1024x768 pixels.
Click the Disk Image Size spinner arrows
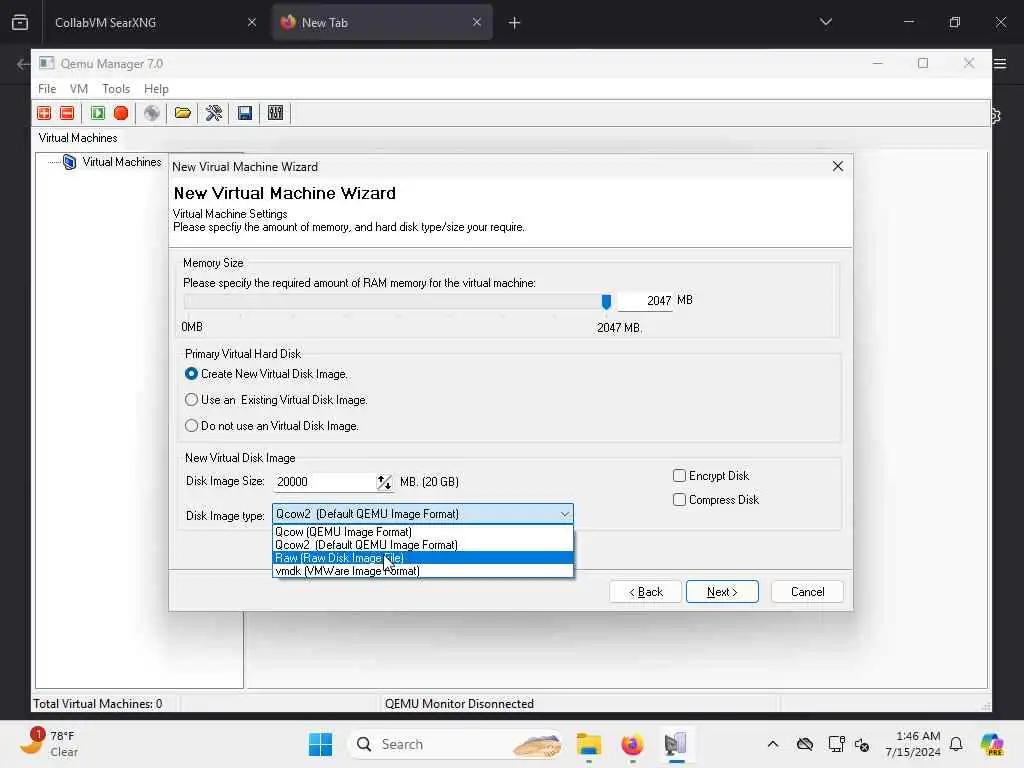pos(384,482)
